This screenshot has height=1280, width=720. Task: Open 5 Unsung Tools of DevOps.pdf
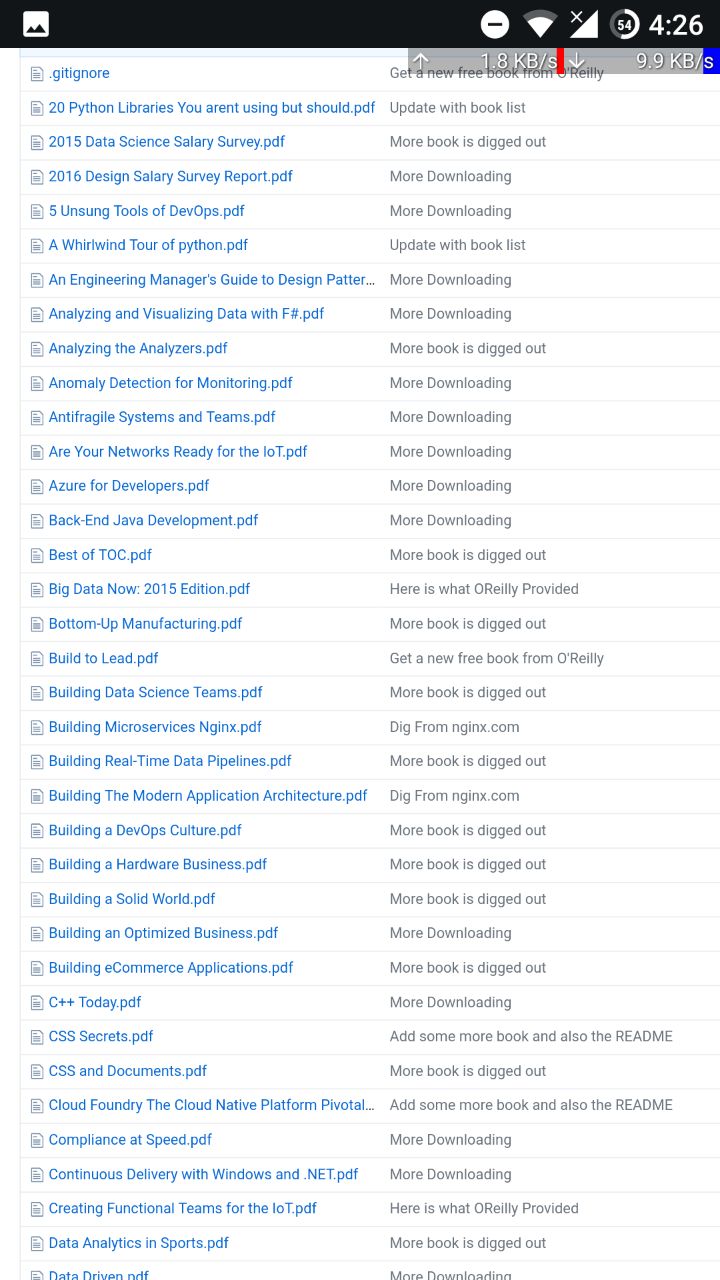click(x=146, y=211)
